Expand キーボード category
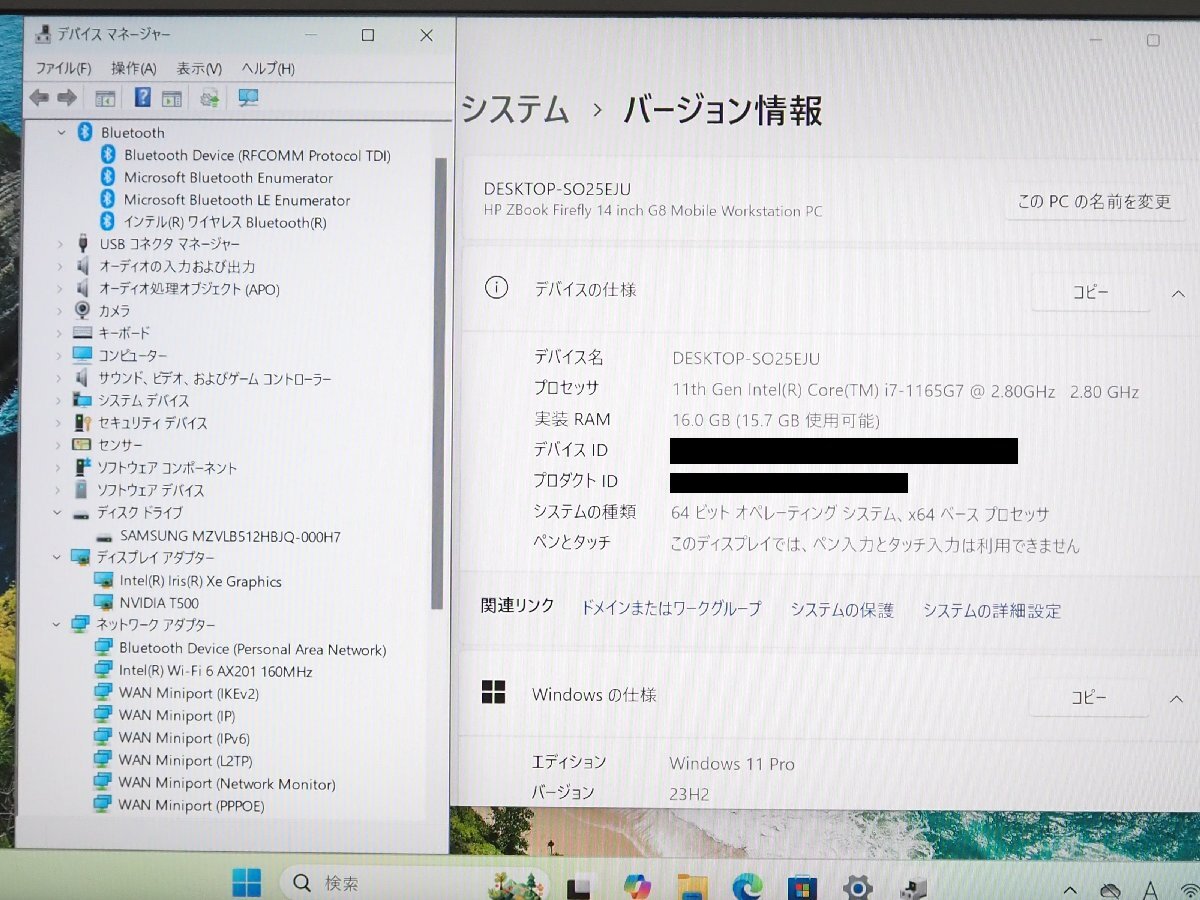Viewport: 1200px width, 900px height. [x=59, y=333]
